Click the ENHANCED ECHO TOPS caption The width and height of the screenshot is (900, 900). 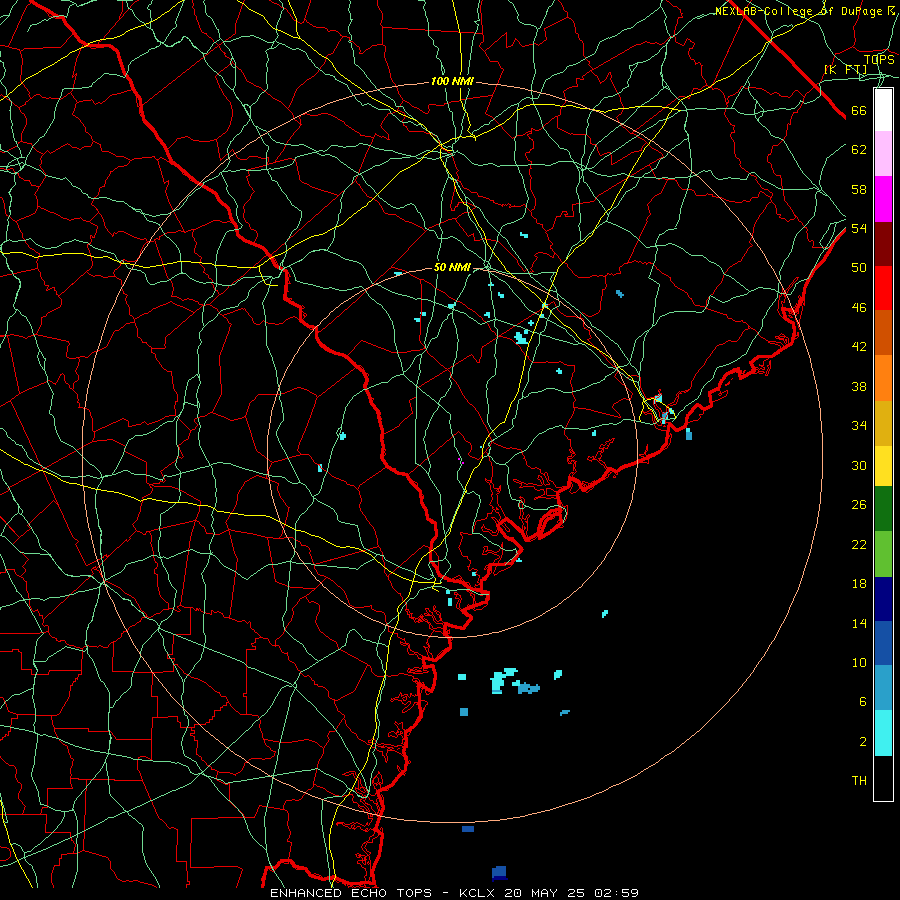pos(351,893)
